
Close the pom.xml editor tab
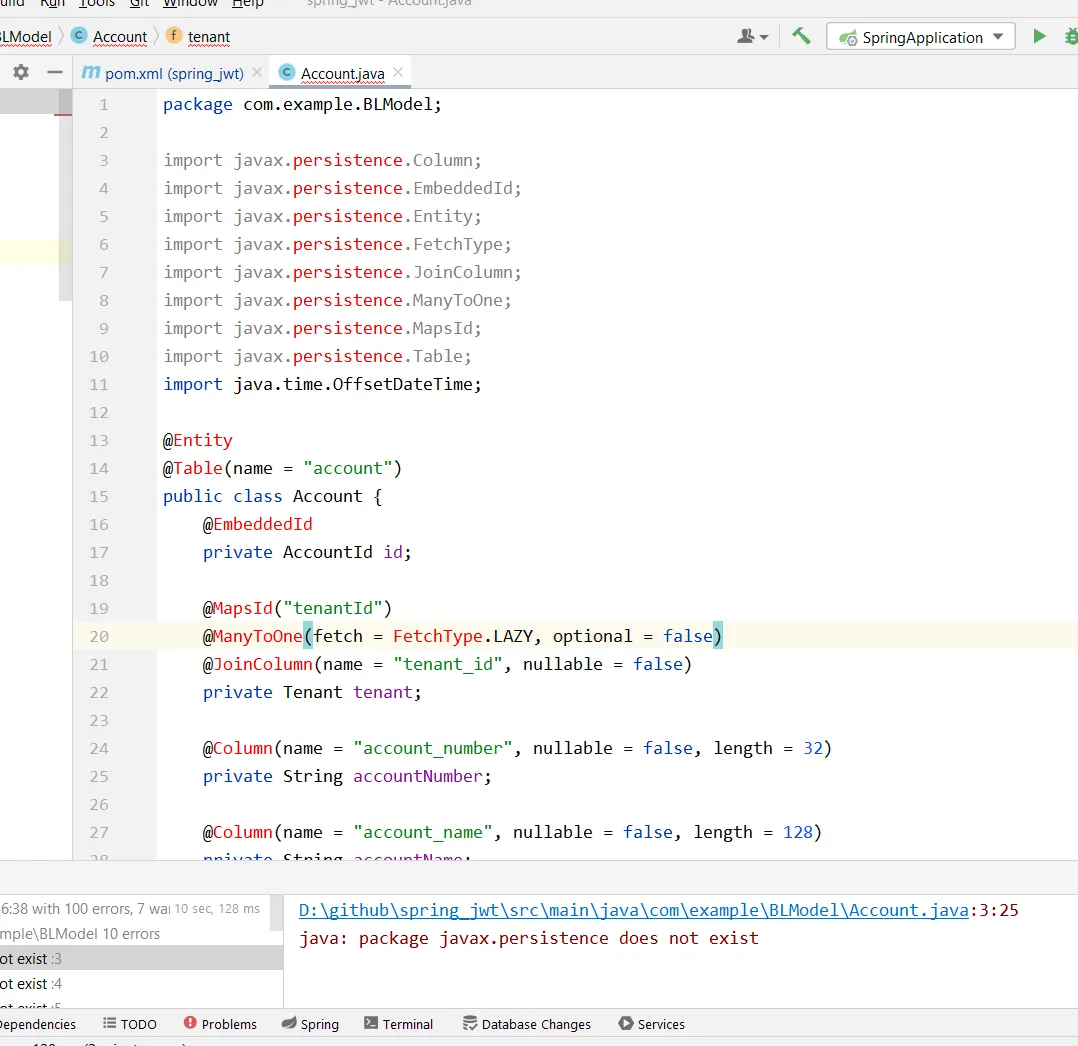point(257,73)
